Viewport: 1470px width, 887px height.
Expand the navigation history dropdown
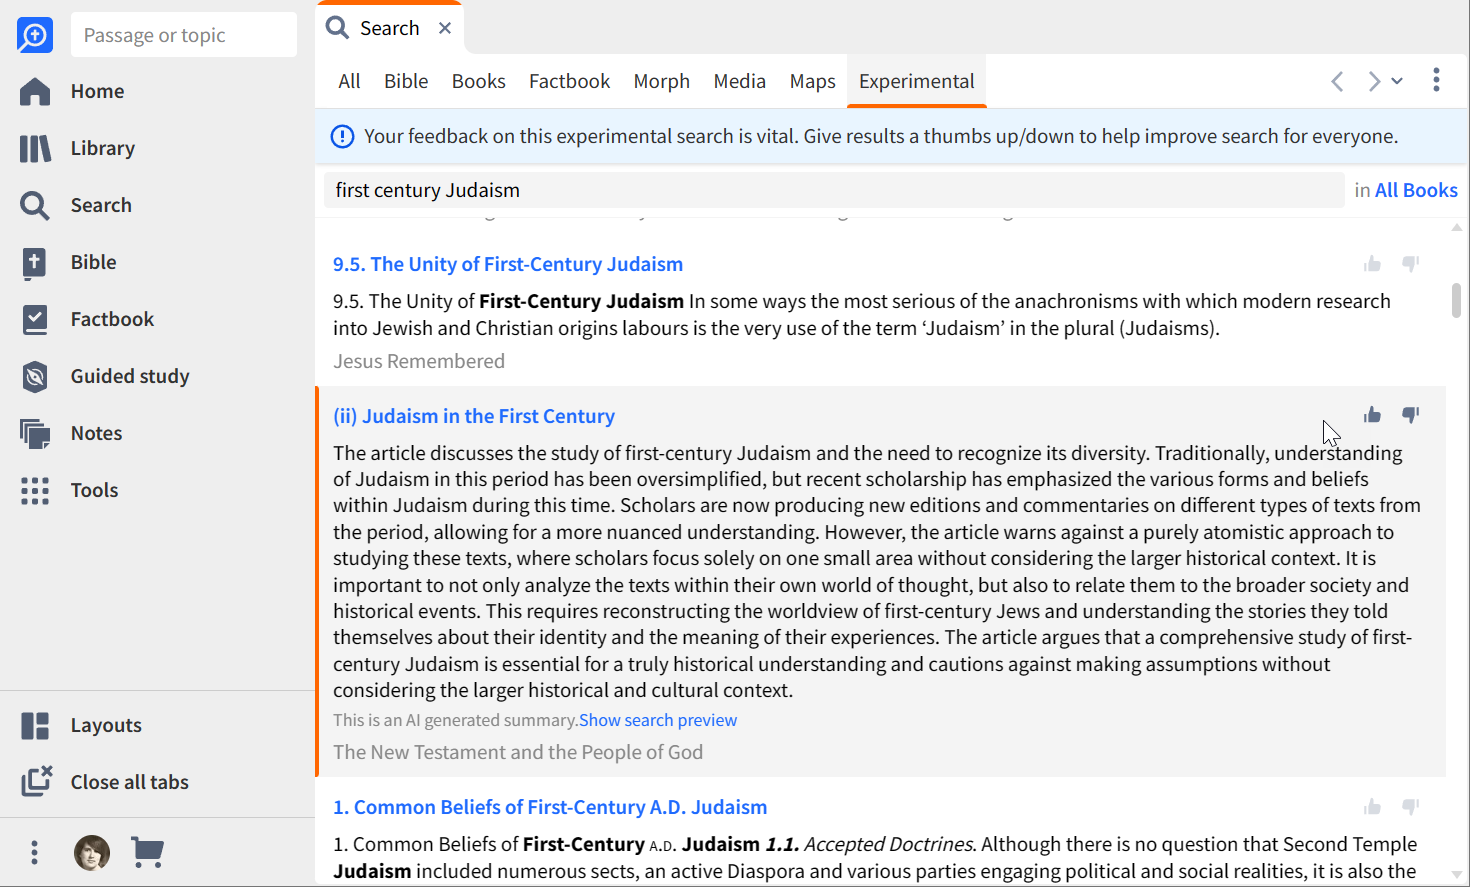[x=1397, y=81]
